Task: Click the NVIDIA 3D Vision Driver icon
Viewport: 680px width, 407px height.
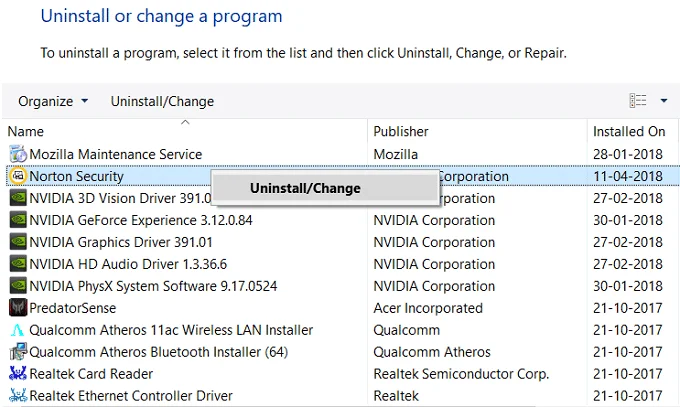Action: tap(18, 198)
